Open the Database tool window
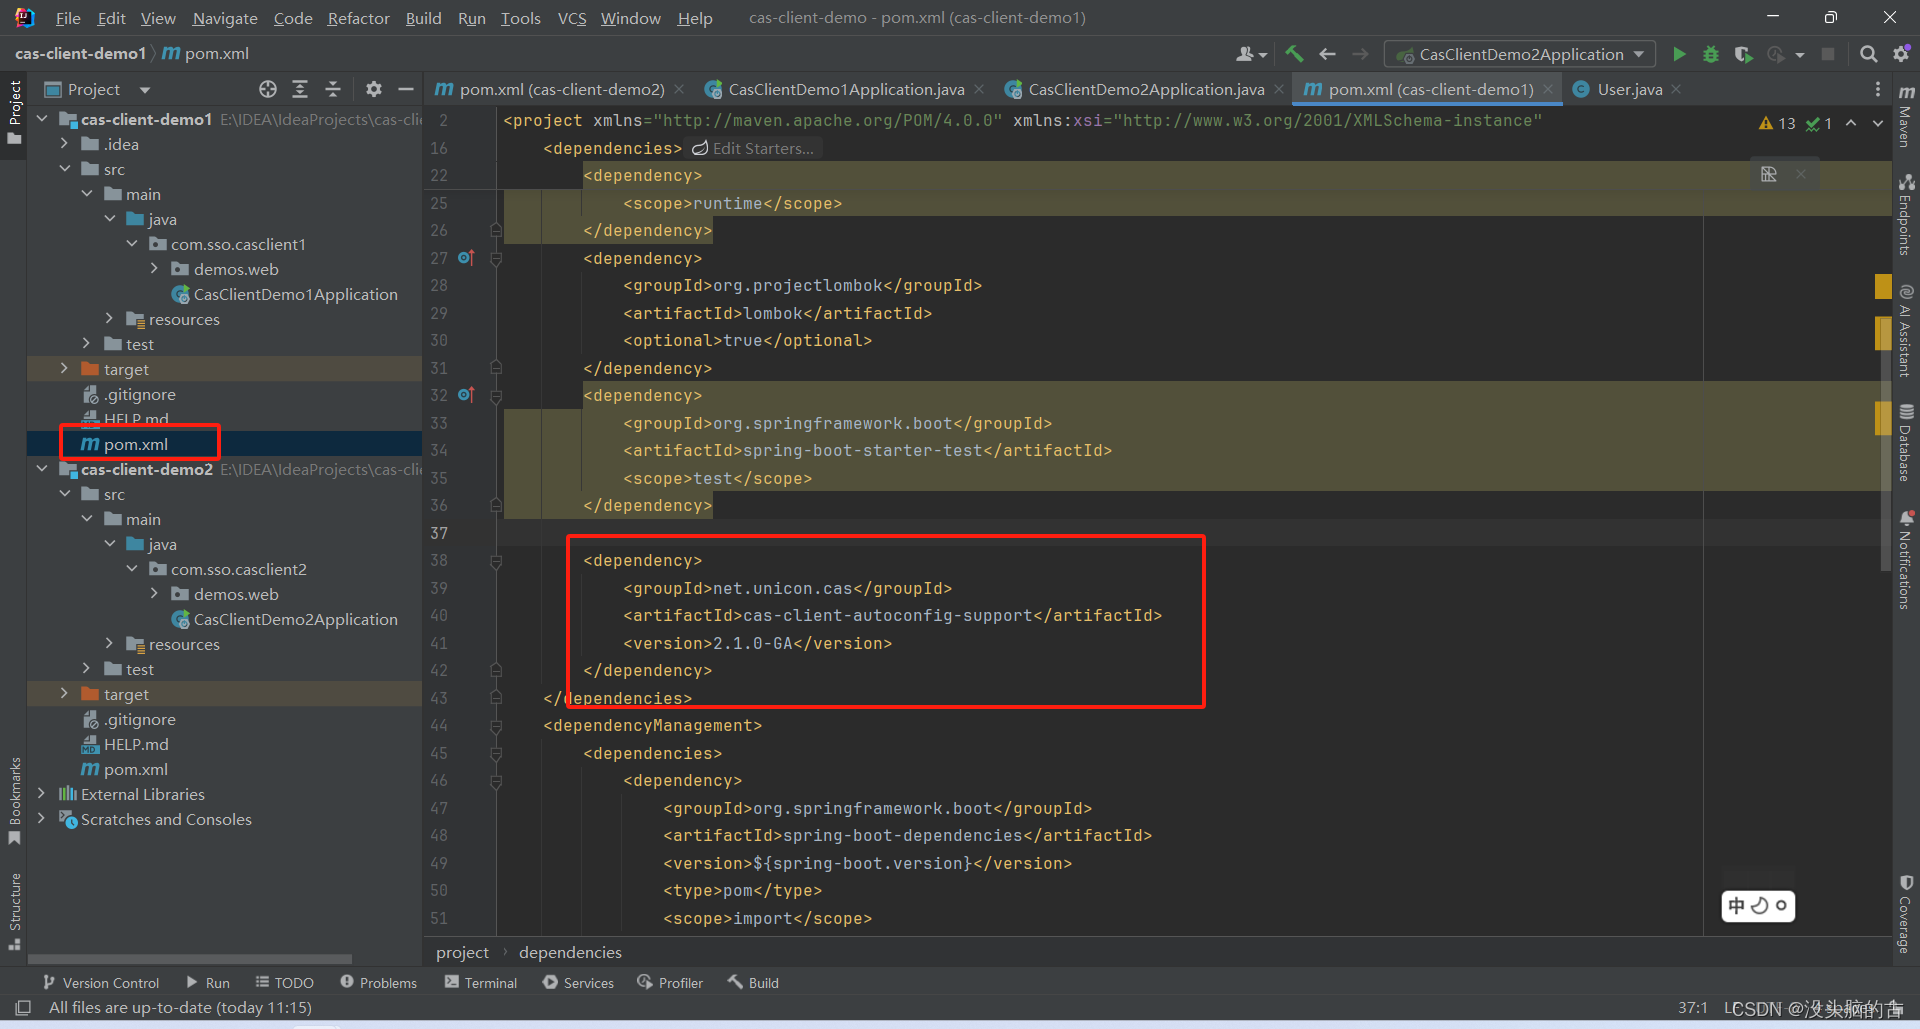 coord(1906,443)
